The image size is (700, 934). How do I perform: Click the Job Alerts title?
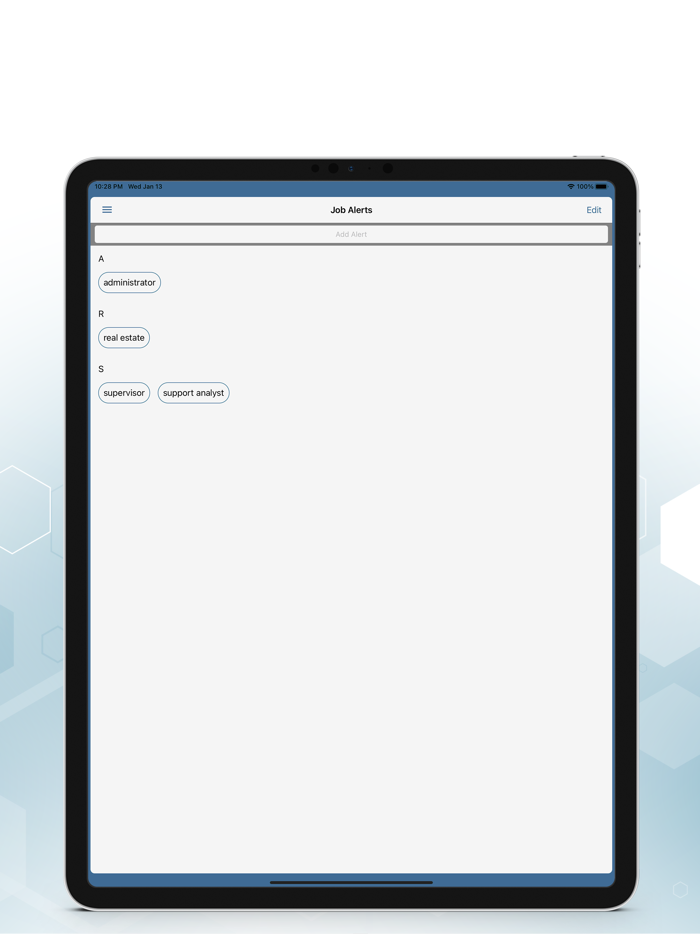point(351,210)
